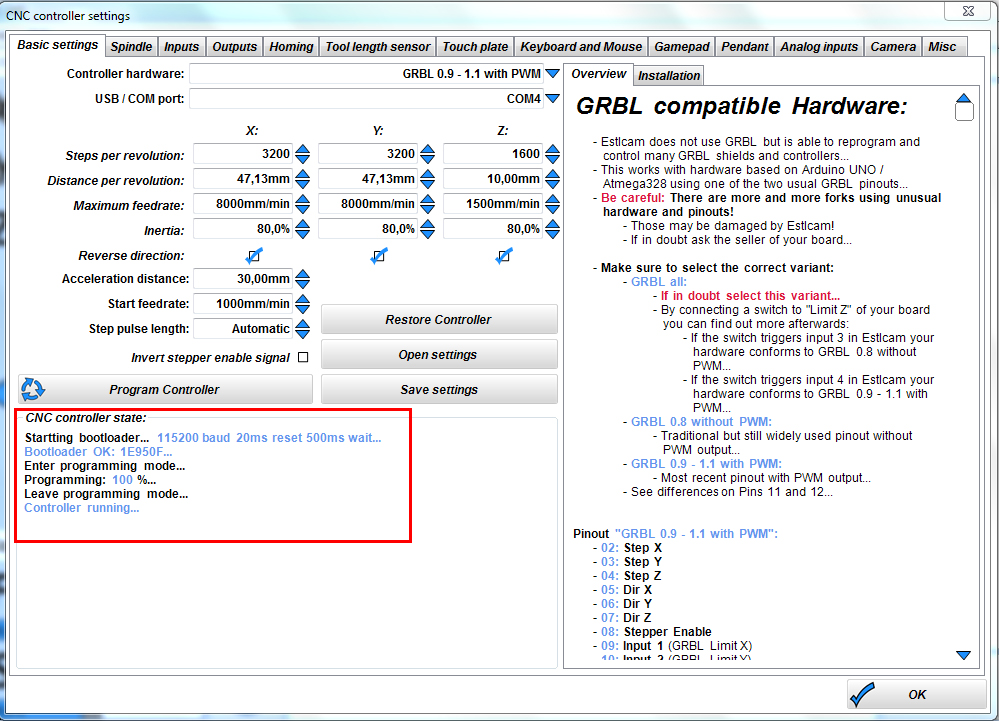The width and height of the screenshot is (999, 721).
Task: Click the Program Controller refresh icon
Action: point(34,389)
